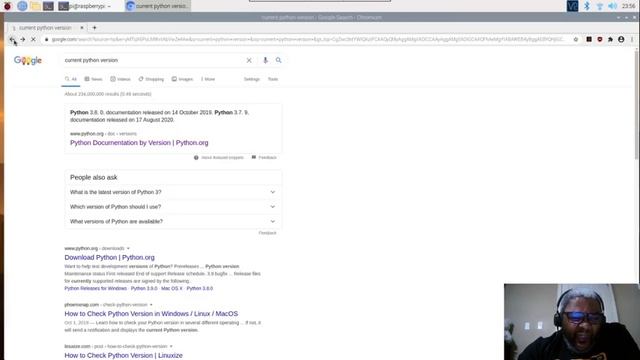The width and height of the screenshot is (640, 360).
Task: Go to the Google home logo
Action: [x=28, y=60]
